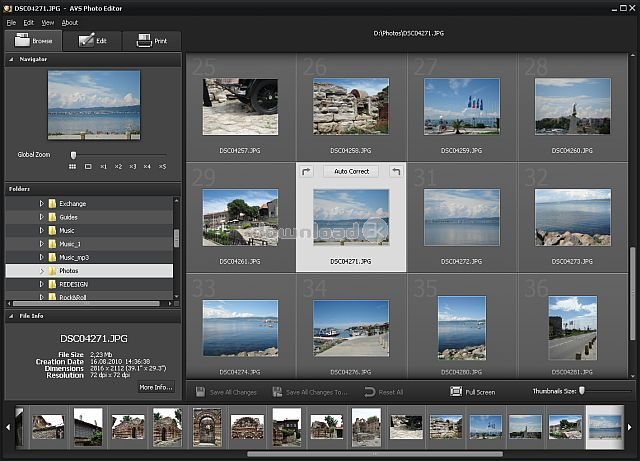Click the Thumbnails Size slider handle
Image resolution: width=640 pixels, height=461 pixels.
click(581, 391)
